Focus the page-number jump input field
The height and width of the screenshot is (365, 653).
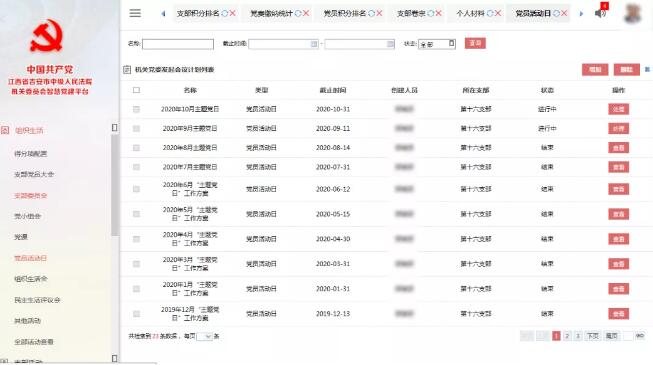(x=628, y=336)
